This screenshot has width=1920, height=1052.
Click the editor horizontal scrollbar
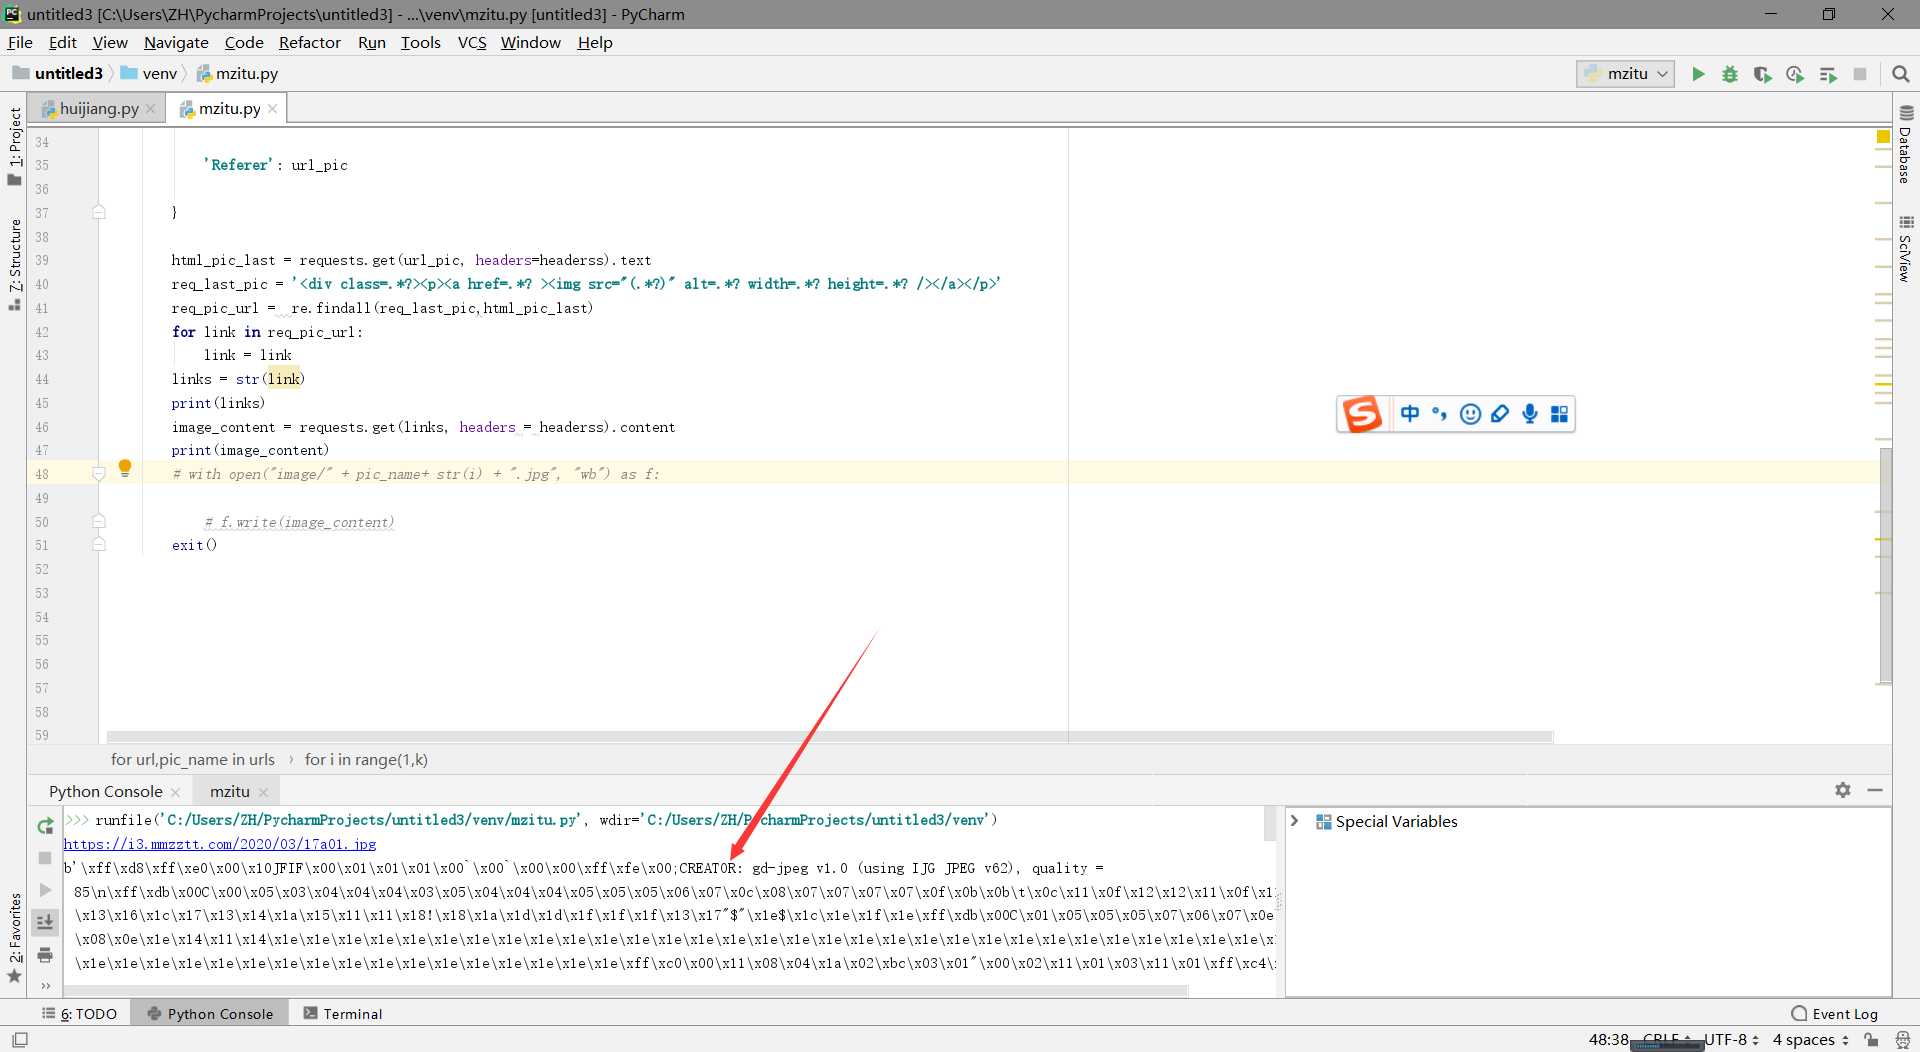coord(830,736)
